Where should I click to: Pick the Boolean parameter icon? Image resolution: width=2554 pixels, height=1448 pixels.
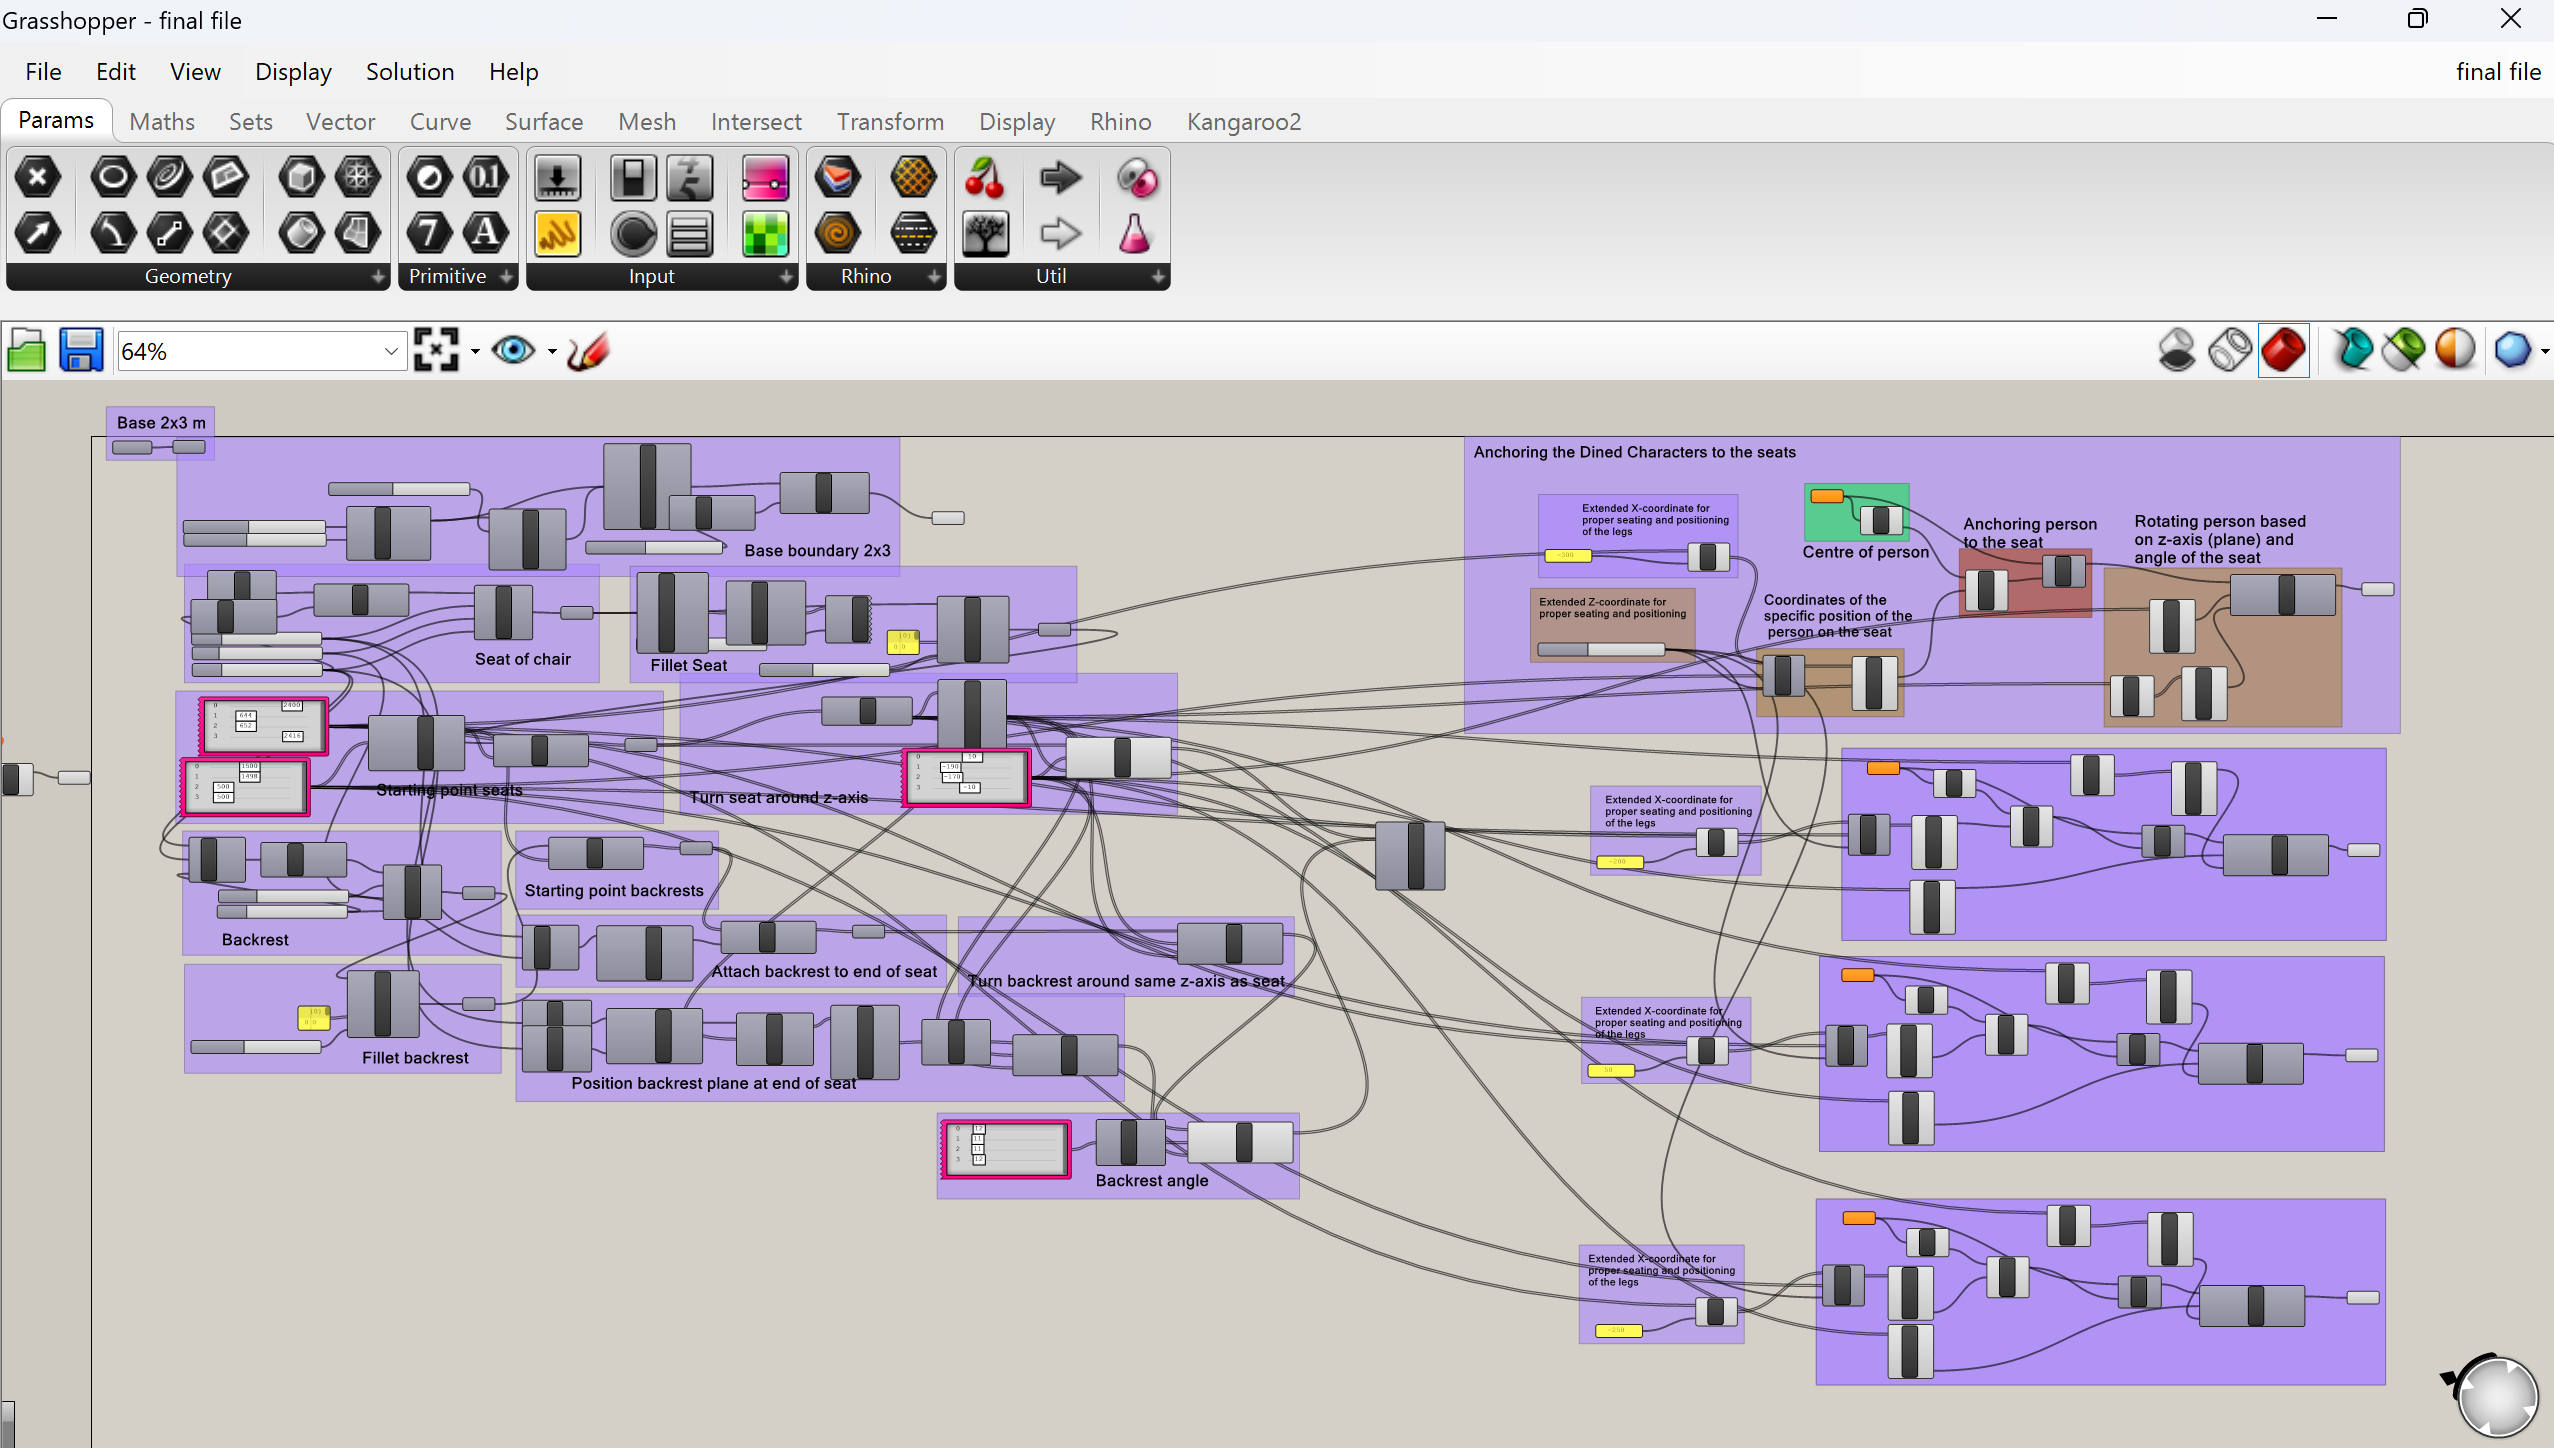pyautogui.click(x=430, y=178)
